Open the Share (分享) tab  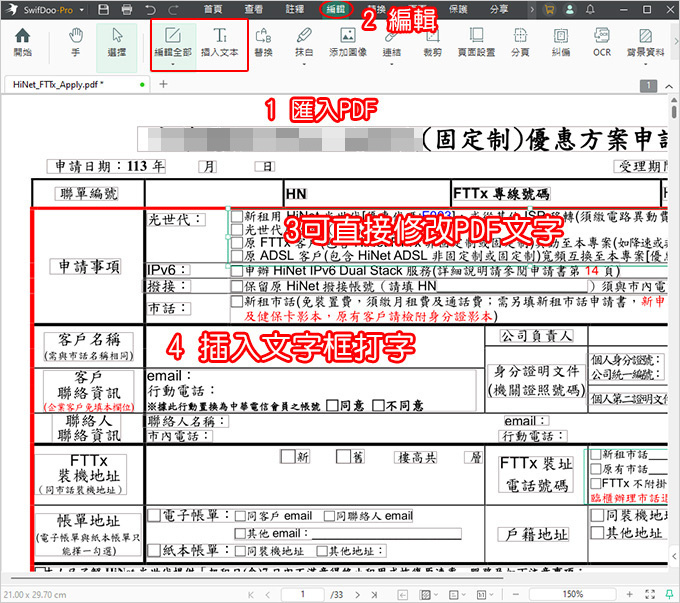point(499,9)
